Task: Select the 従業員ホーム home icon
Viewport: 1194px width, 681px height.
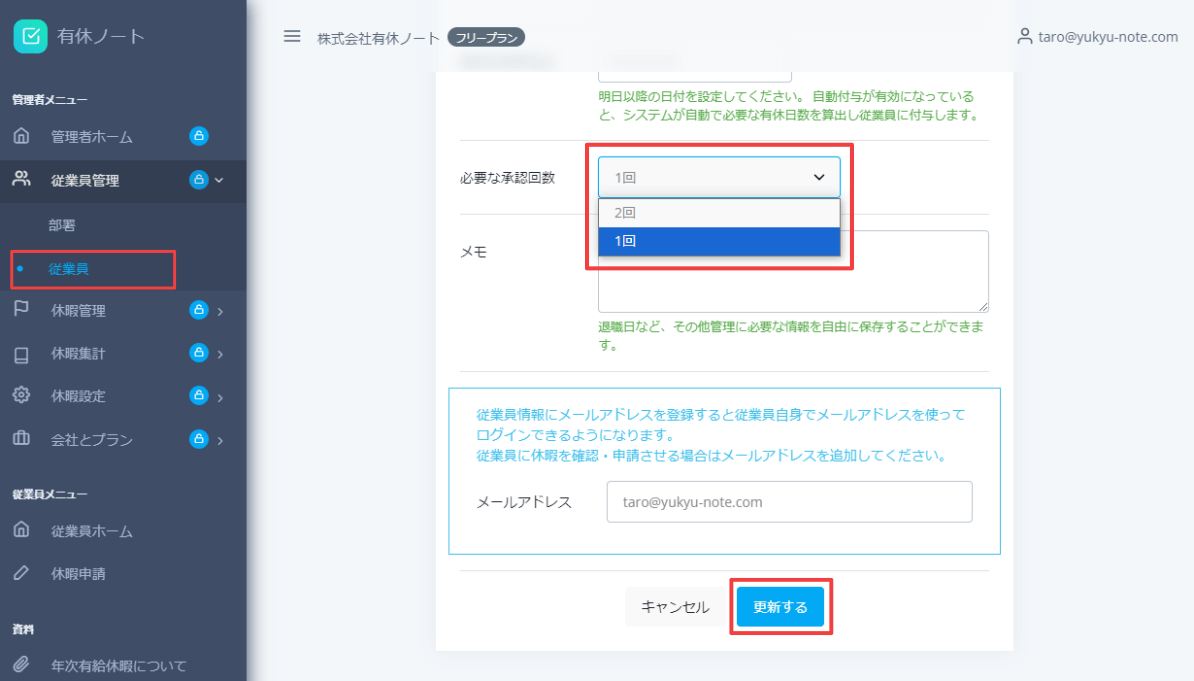Action: click(22, 531)
